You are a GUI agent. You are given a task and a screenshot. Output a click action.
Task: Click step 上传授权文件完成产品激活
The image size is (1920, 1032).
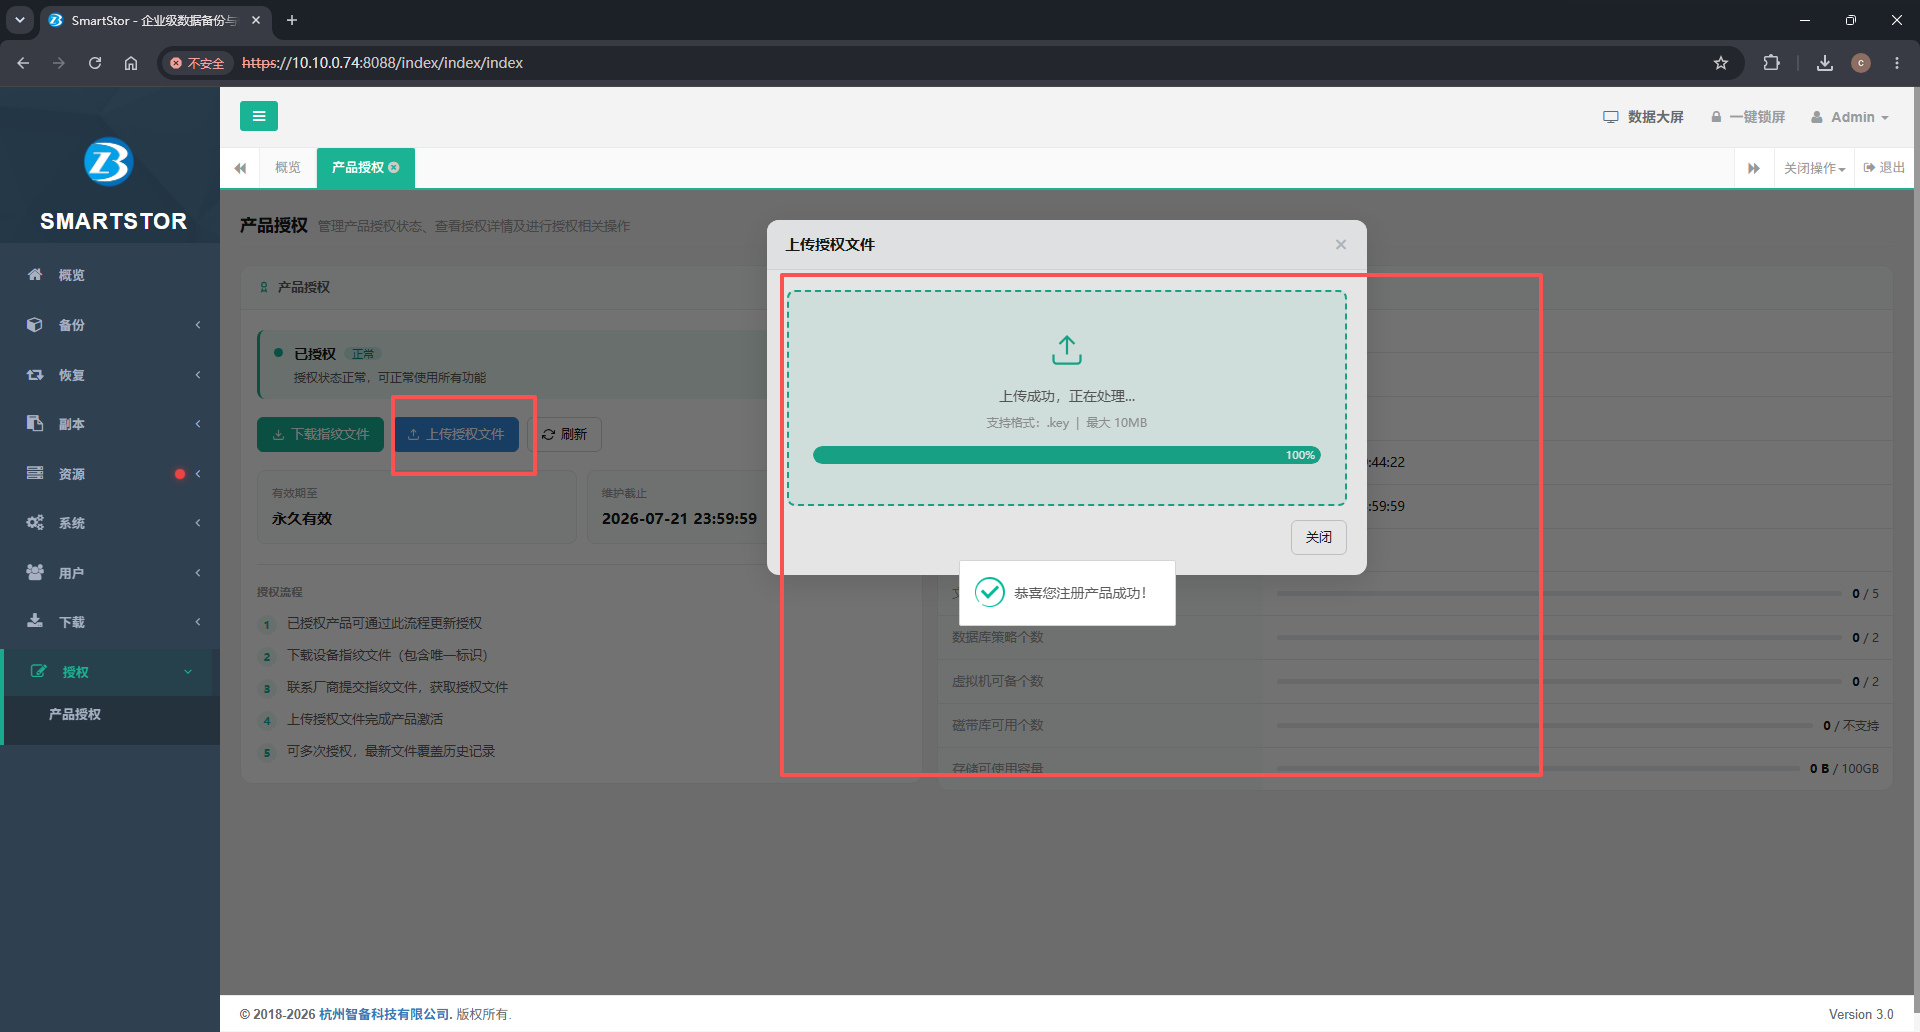(x=365, y=719)
